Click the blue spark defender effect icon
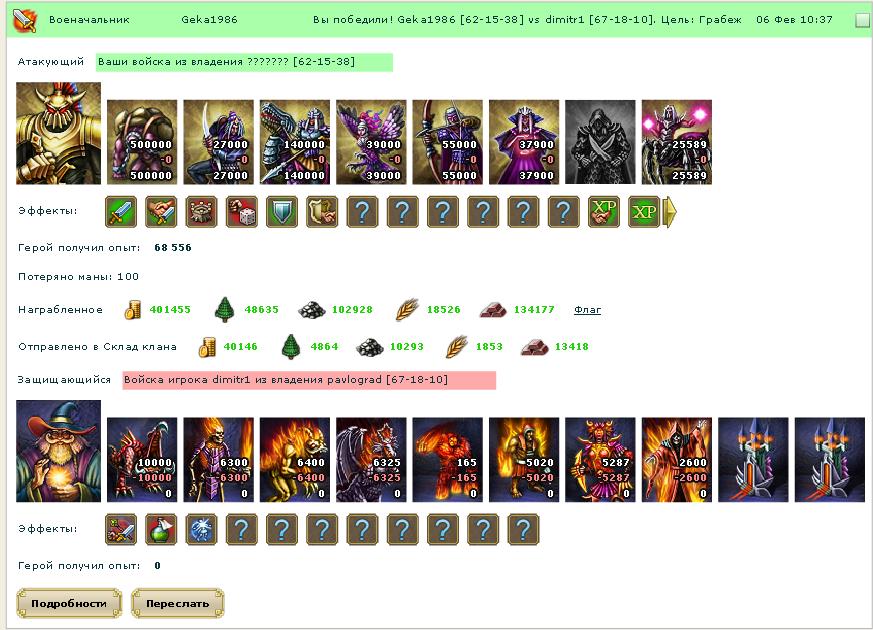The height and width of the screenshot is (630, 873). point(202,529)
